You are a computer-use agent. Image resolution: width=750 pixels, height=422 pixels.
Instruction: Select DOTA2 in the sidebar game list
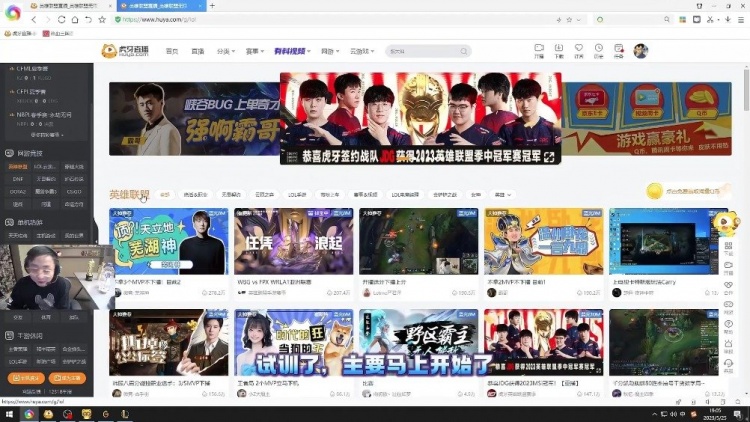point(18,191)
